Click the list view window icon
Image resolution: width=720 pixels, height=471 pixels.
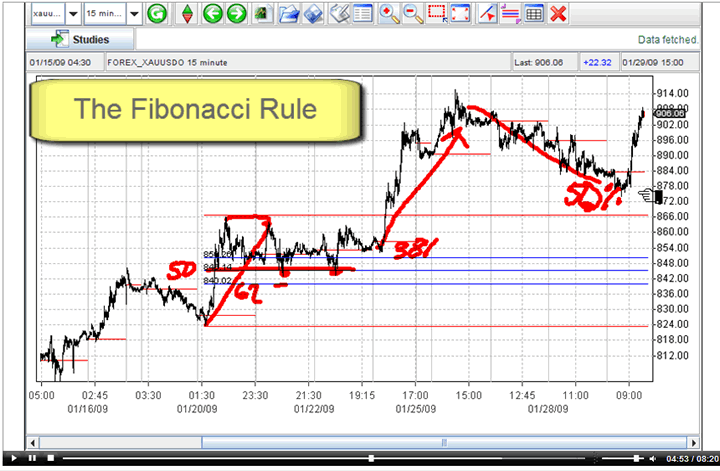[x=363, y=14]
